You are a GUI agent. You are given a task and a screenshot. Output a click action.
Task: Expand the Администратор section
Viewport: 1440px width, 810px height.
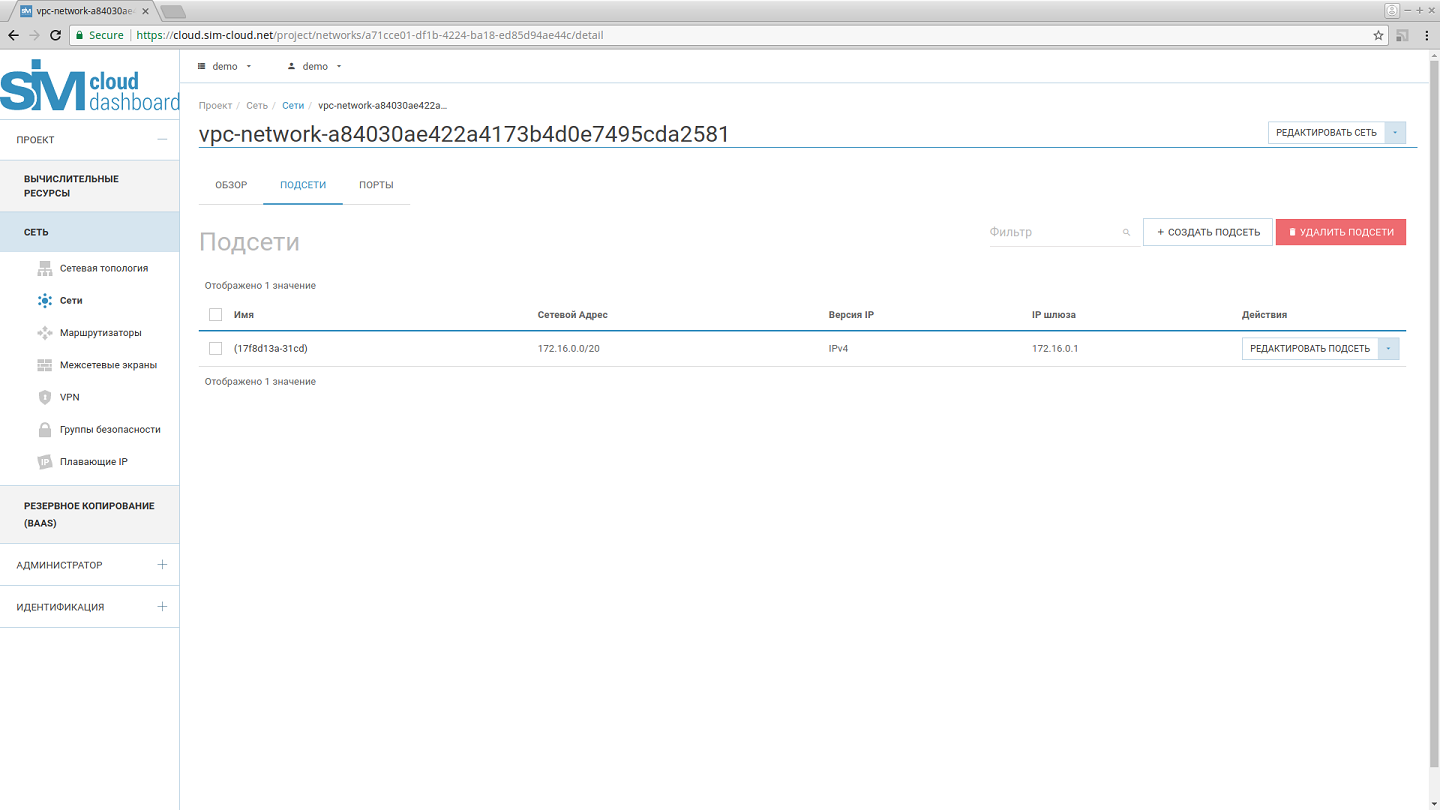(x=162, y=565)
